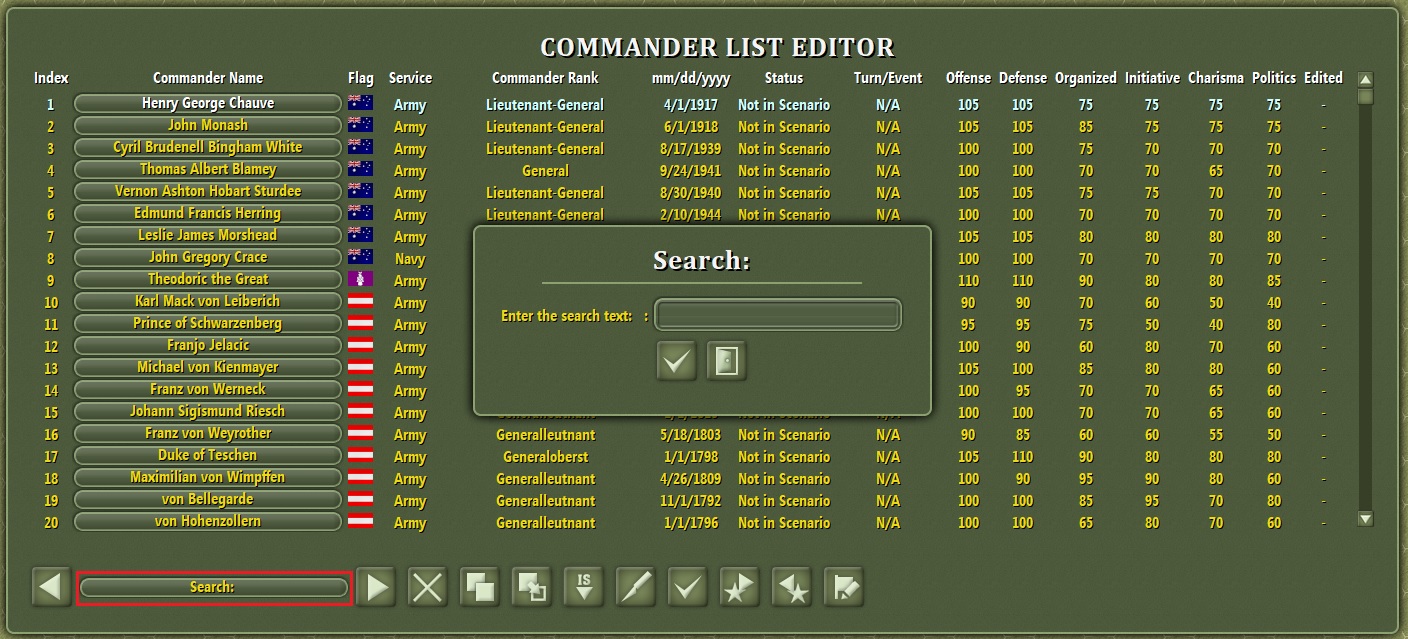The height and width of the screenshot is (639, 1408).
Task: Open Duke of Teschen entry
Action: coord(208,455)
